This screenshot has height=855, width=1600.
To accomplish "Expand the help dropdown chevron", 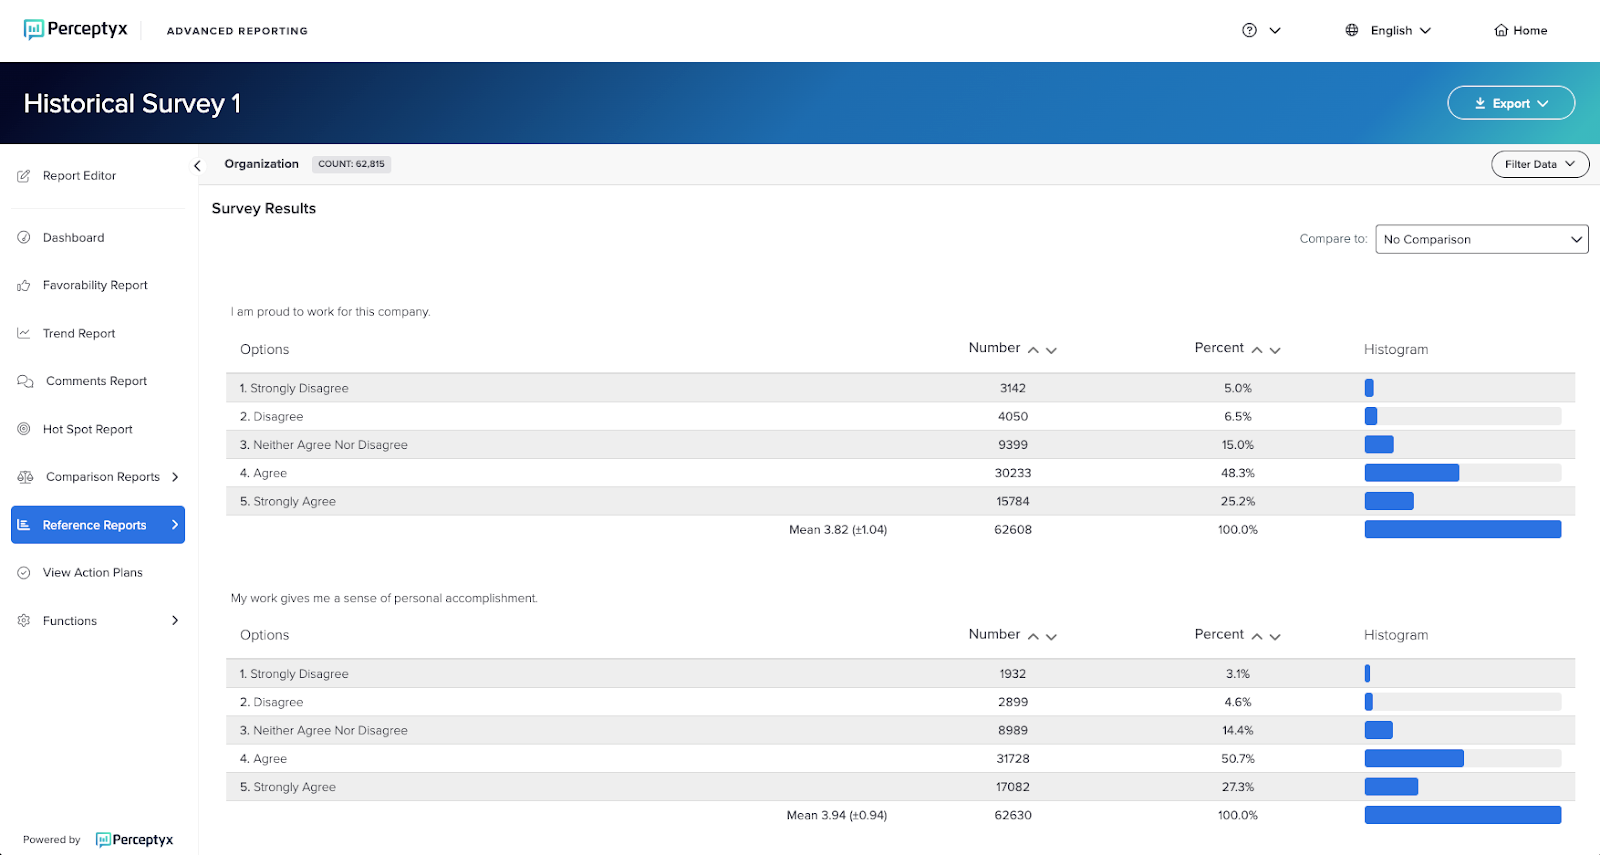I will pos(1275,31).
